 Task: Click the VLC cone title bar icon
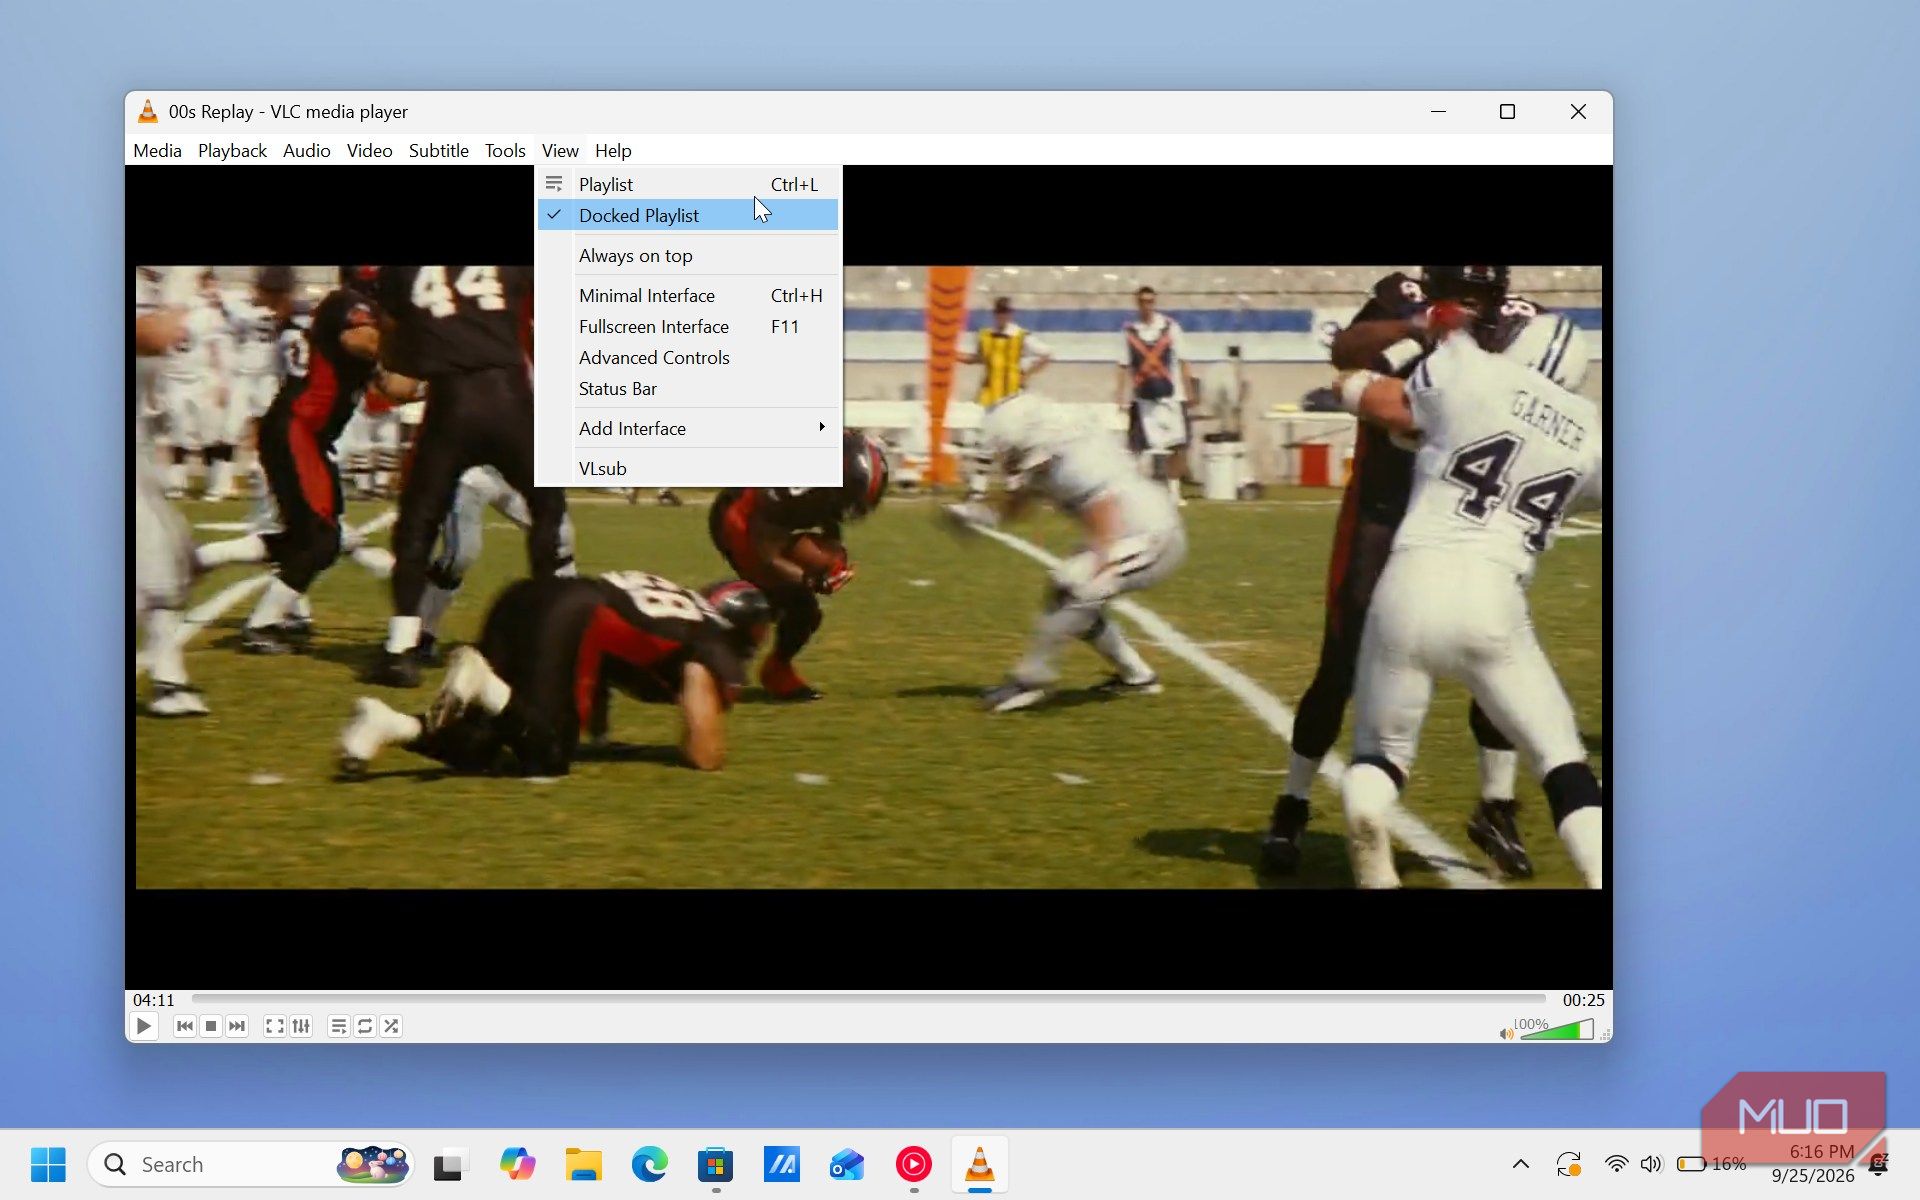pos(148,111)
